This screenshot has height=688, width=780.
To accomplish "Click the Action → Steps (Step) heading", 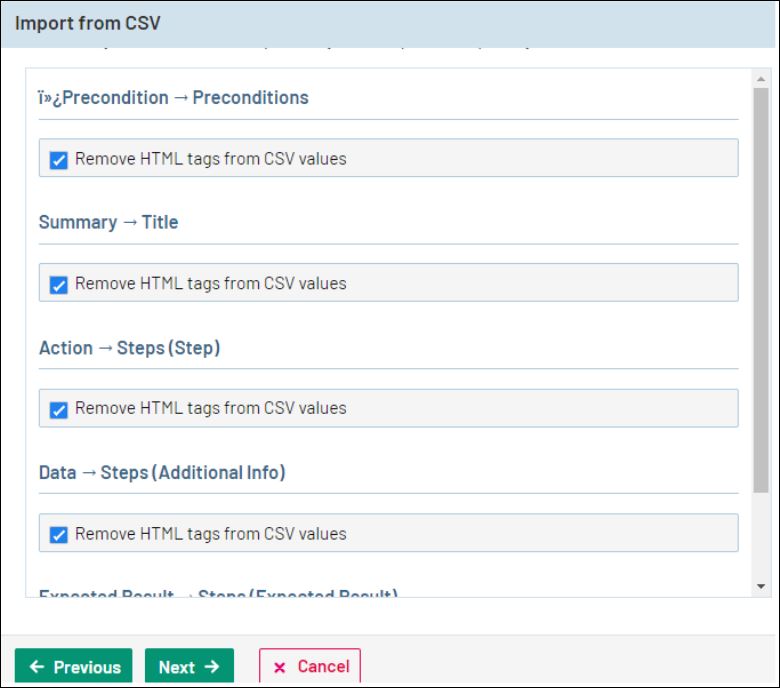I will coord(129,348).
